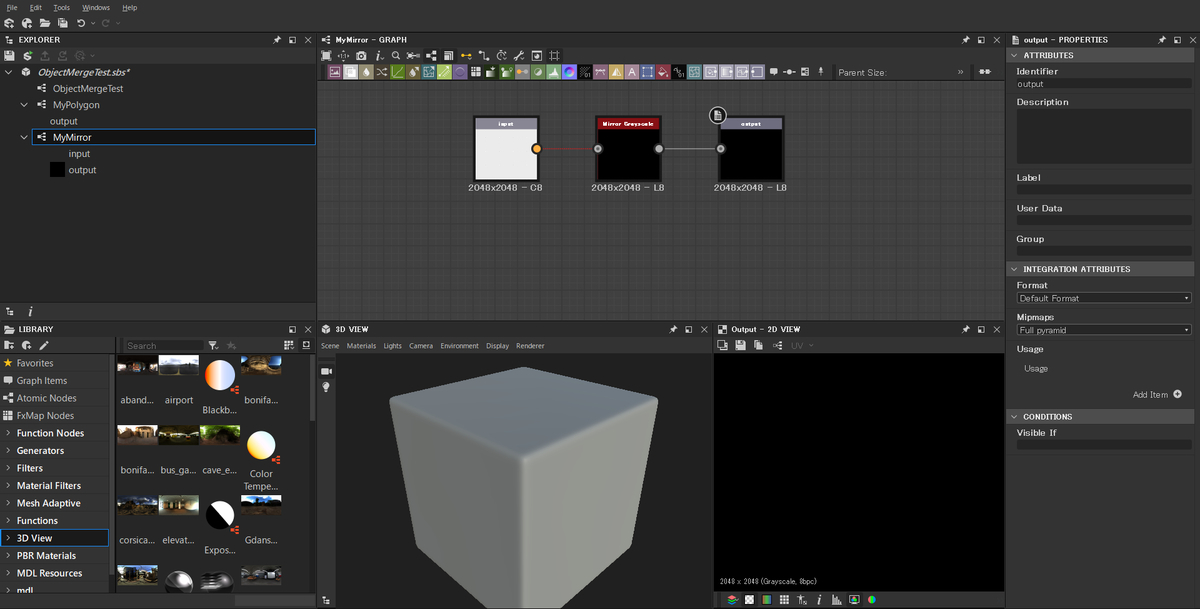The height and width of the screenshot is (609, 1200).
Task: Select the Mirror Grayscale node
Action: point(628,149)
